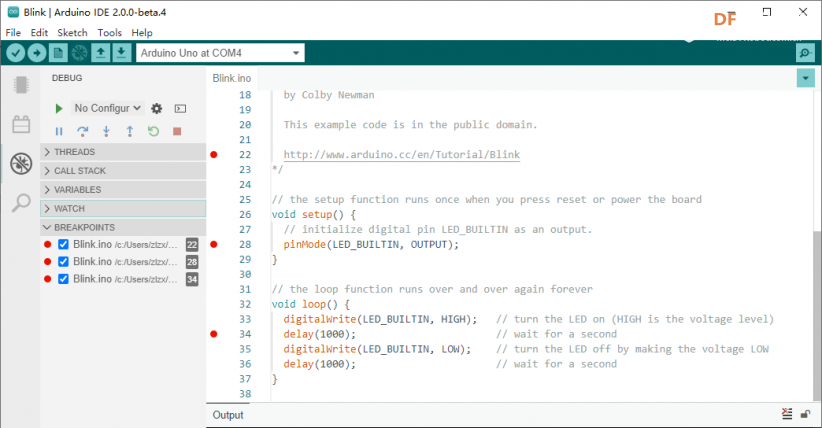Expand the VARIABLES section
The height and width of the screenshot is (428, 822).
pyautogui.click(x=123, y=190)
